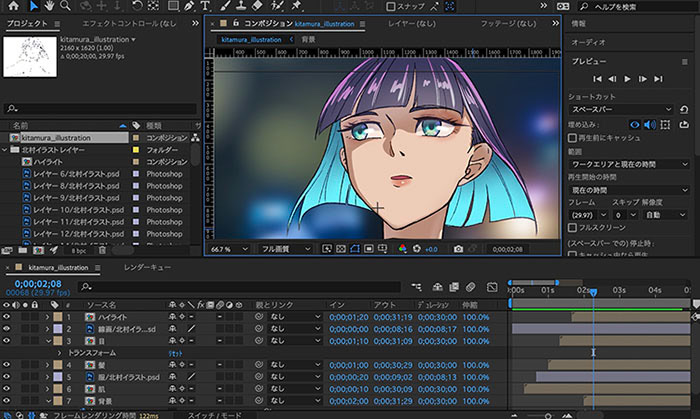Switch to the フッテージ (なし) tab
The height and width of the screenshot is (419, 700).
[x=508, y=23]
